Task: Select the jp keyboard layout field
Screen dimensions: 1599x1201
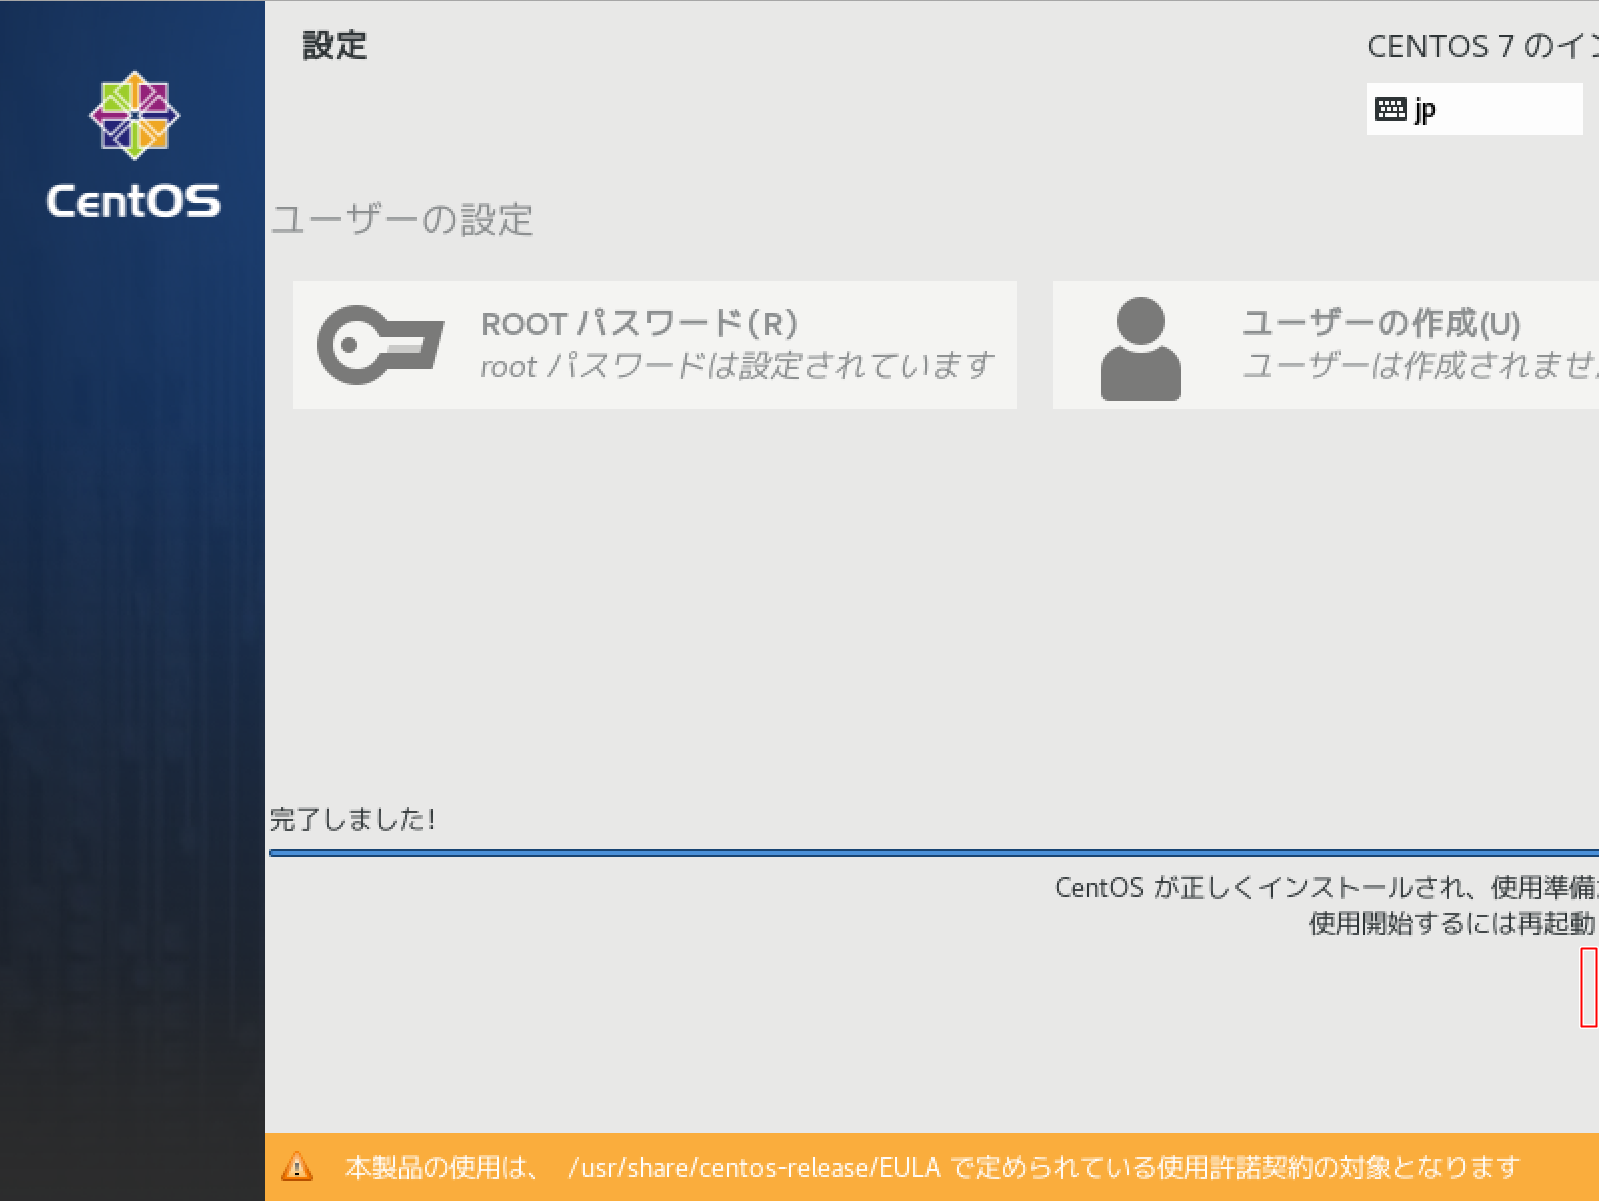Action: coord(1474,109)
